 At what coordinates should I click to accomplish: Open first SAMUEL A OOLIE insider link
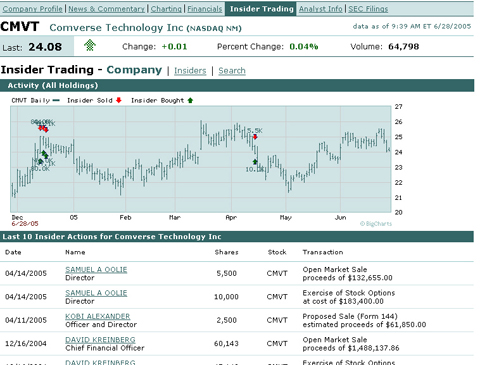[x=96, y=269]
